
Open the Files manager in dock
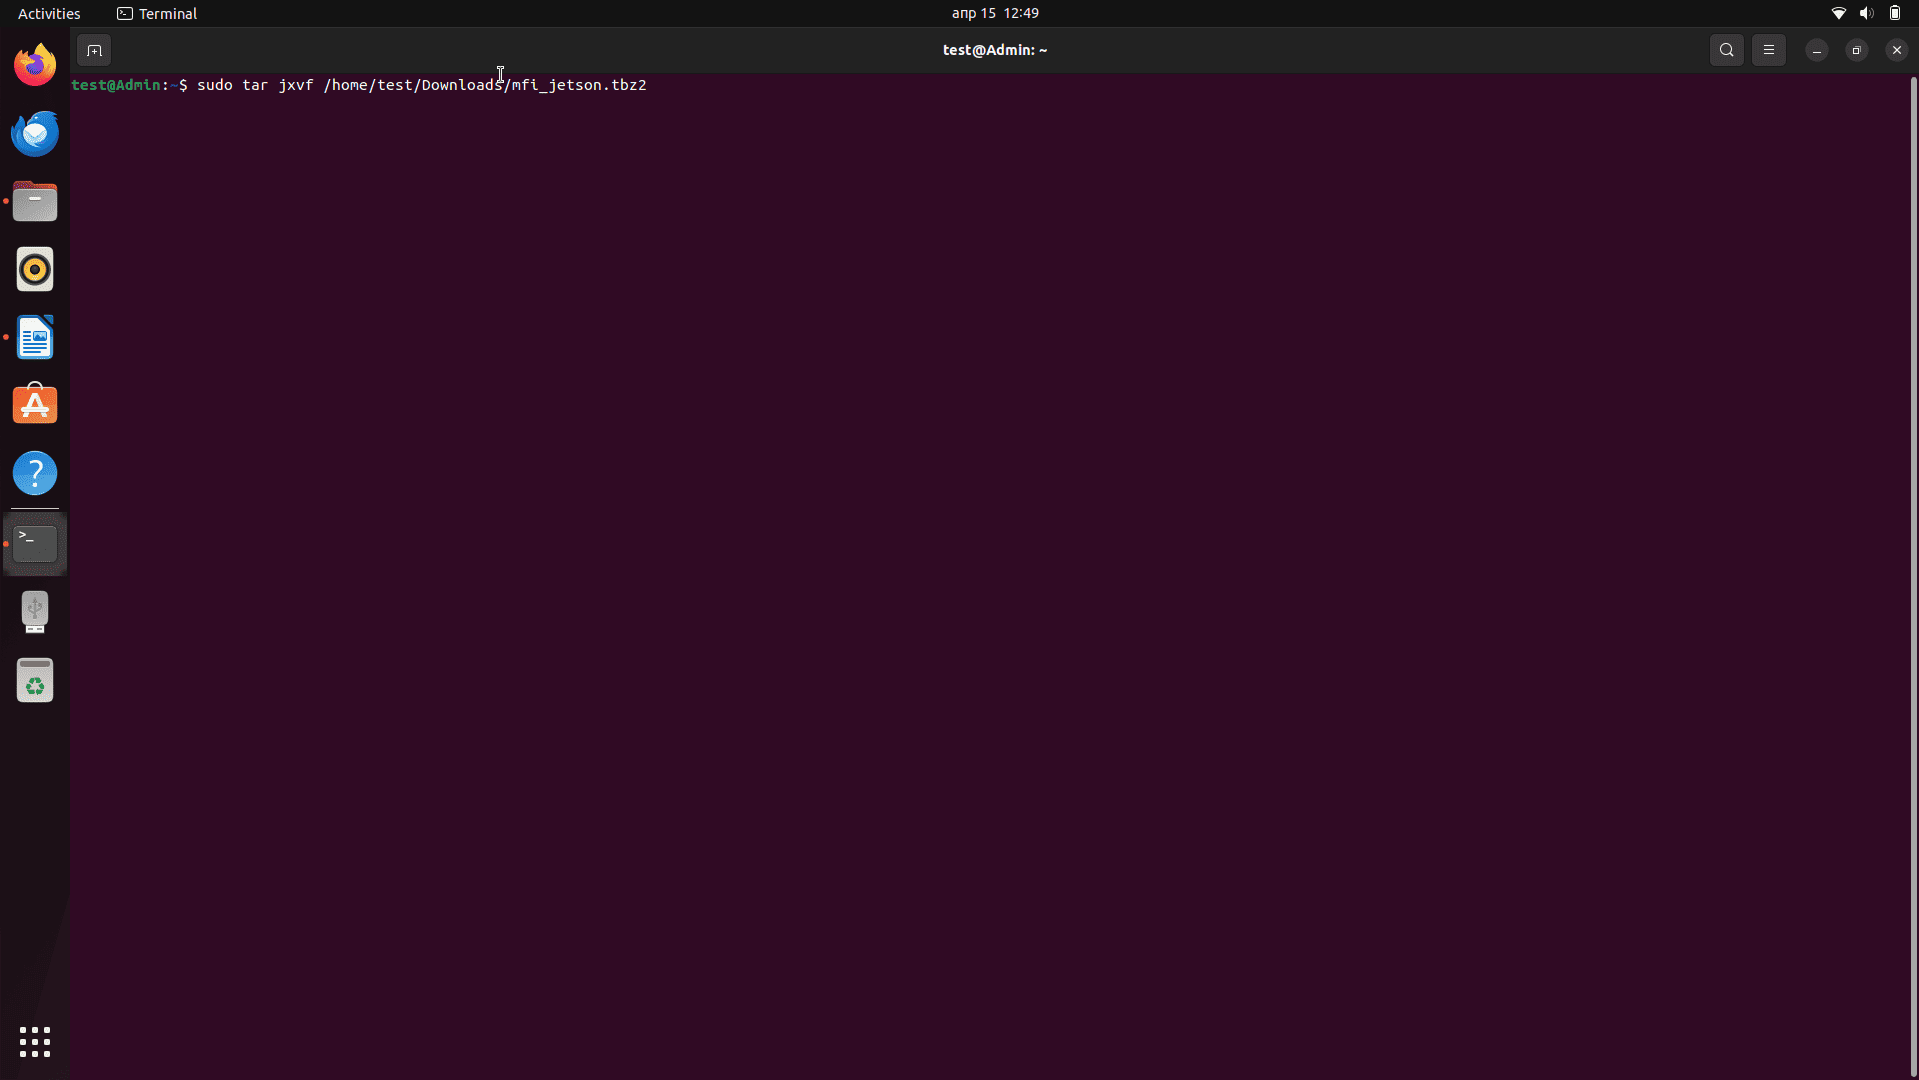pyautogui.click(x=35, y=201)
